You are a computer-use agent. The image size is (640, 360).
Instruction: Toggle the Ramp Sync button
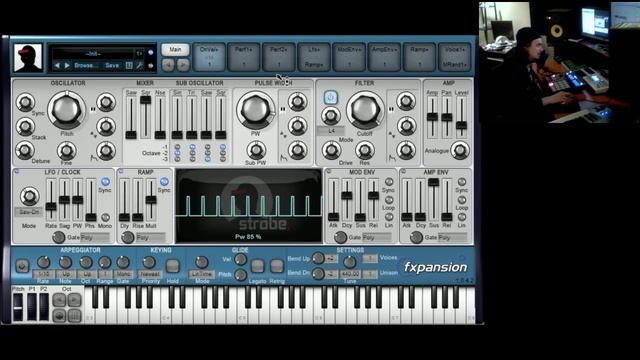coord(164,182)
